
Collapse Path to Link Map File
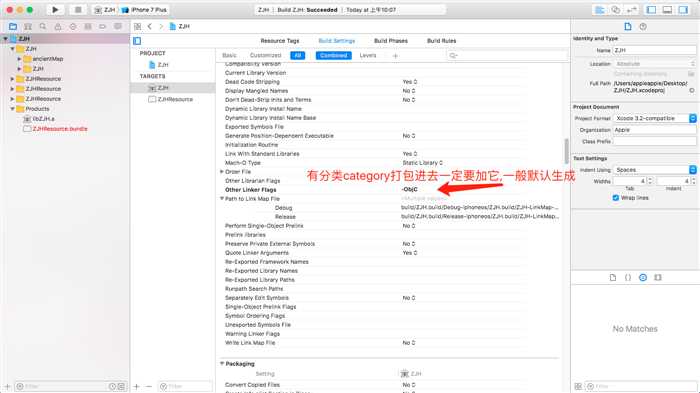click(x=221, y=199)
